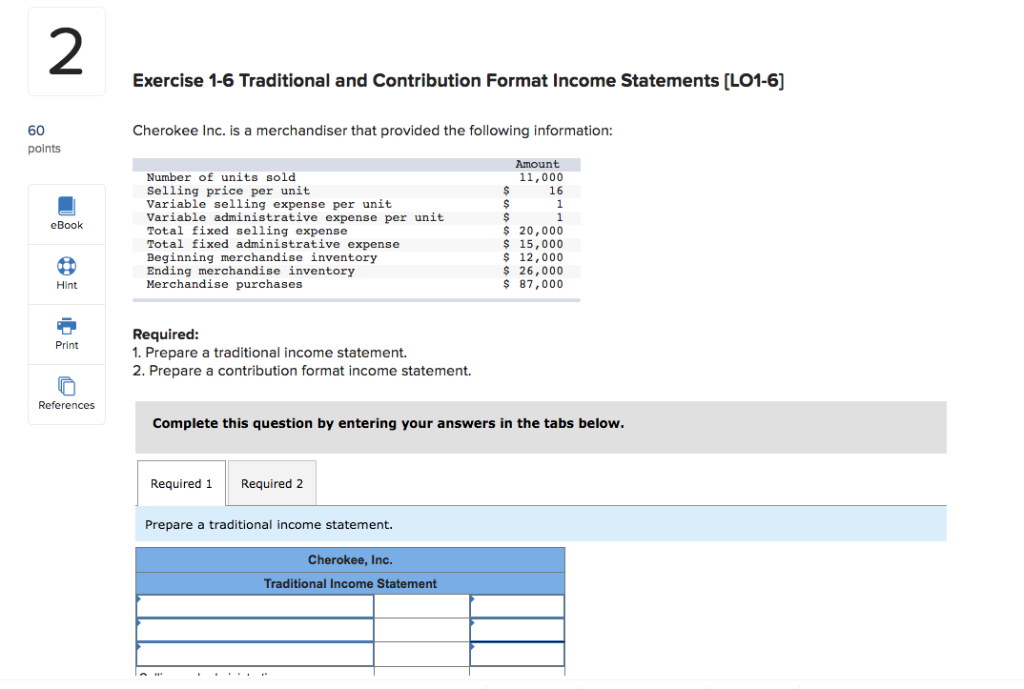Image resolution: width=1024 pixels, height=689 pixels.
Task: Click the $ 20,000 amount value
Action: point(533,231)
